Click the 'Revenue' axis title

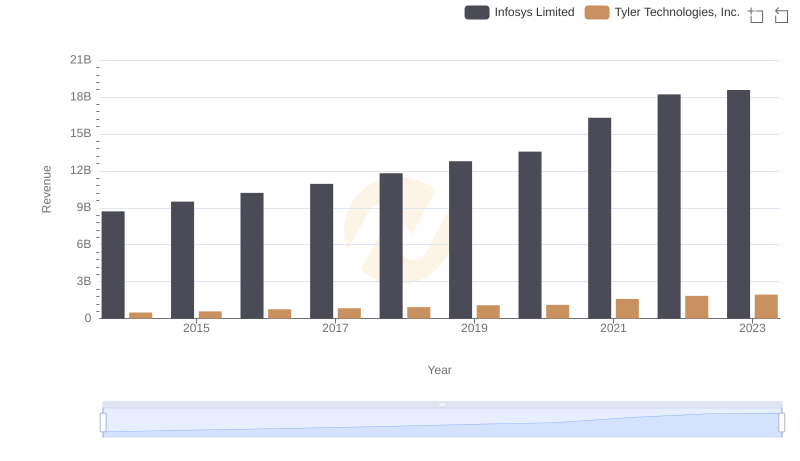(x=46, y=189)
